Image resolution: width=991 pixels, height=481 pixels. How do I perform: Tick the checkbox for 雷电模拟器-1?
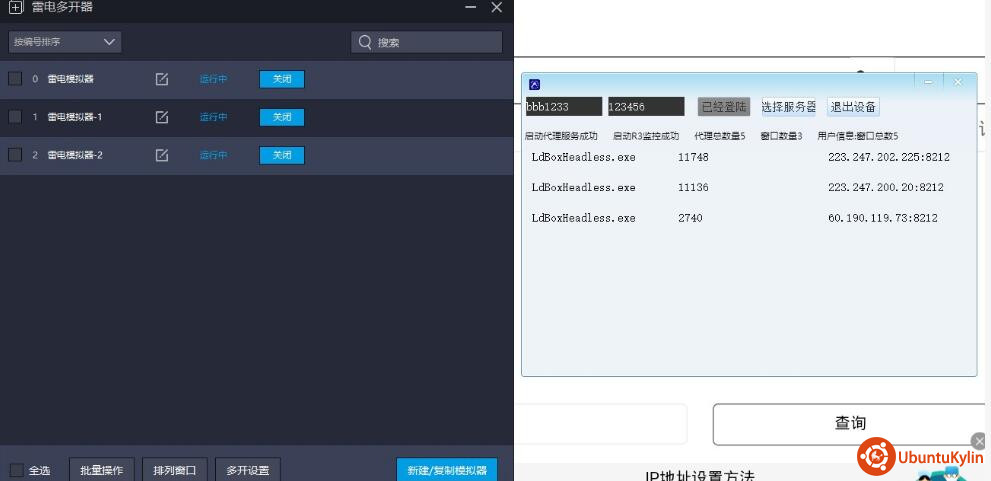click(15, 117)
